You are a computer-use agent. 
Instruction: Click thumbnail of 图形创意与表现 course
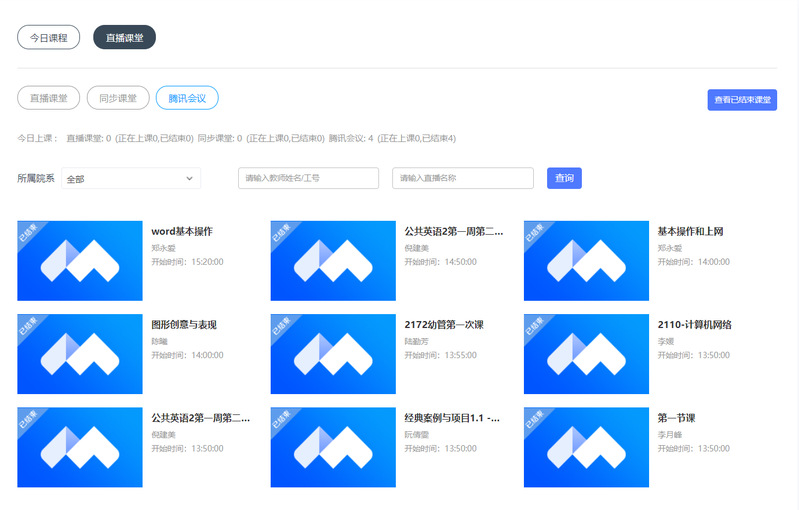pos(80,354)
